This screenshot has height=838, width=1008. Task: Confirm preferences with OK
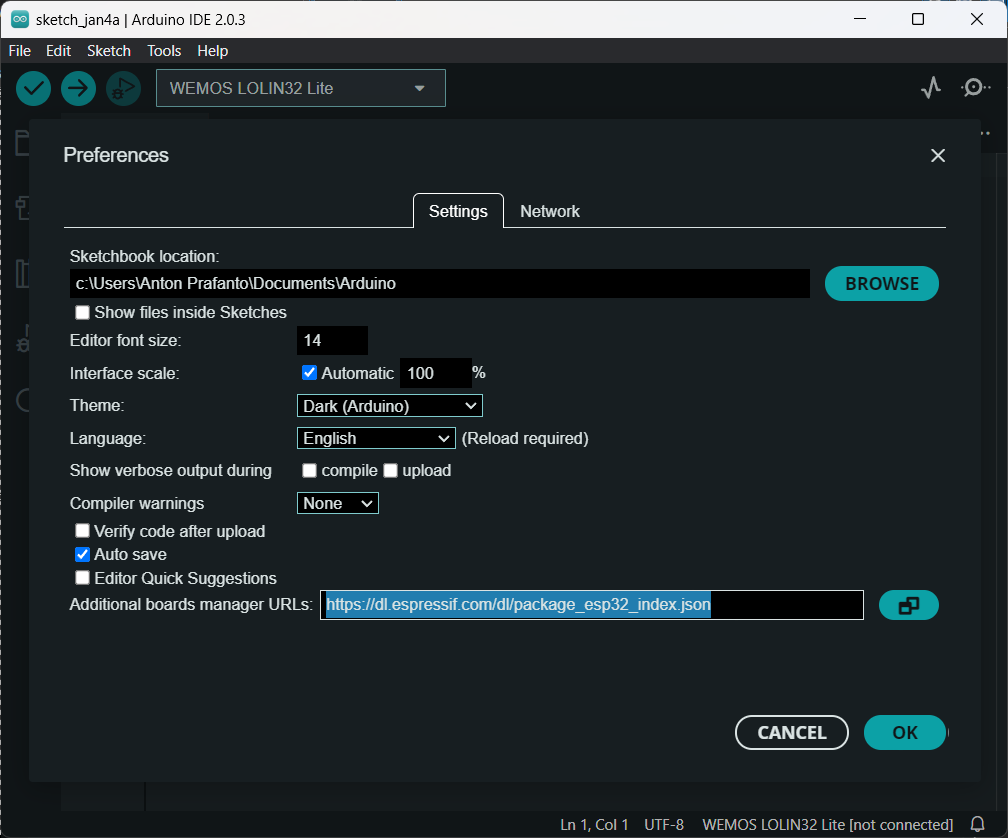click(x=904, y=733)
